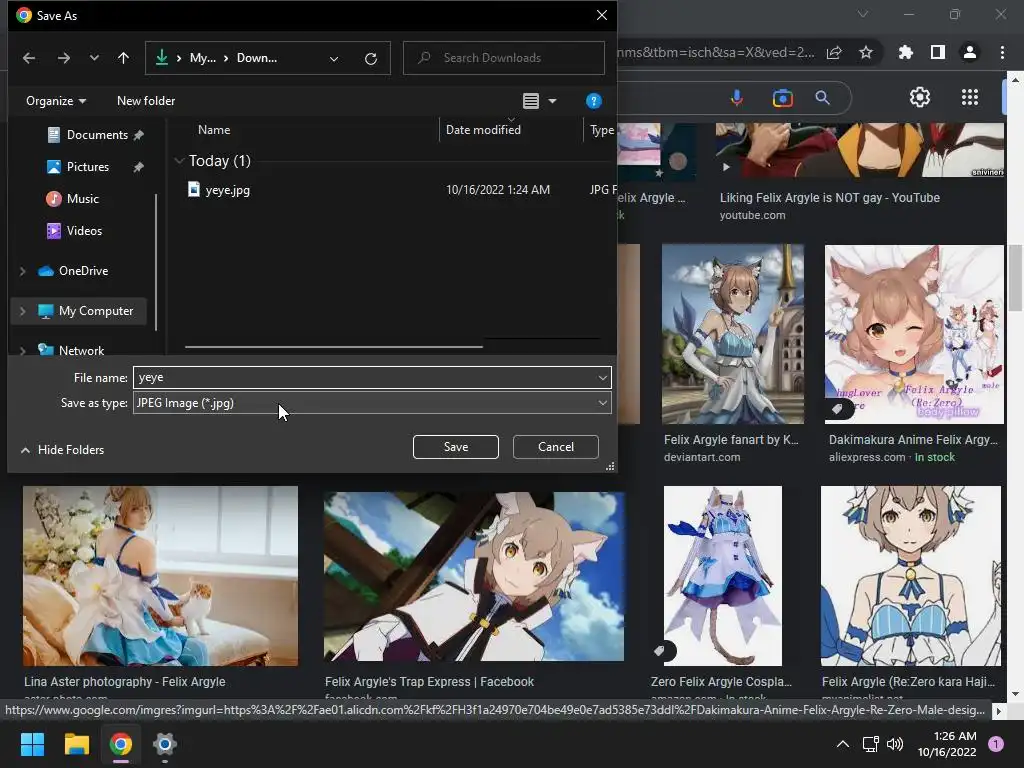Search by image camera icon
The image size is (1024, 768).
[782, 98]
